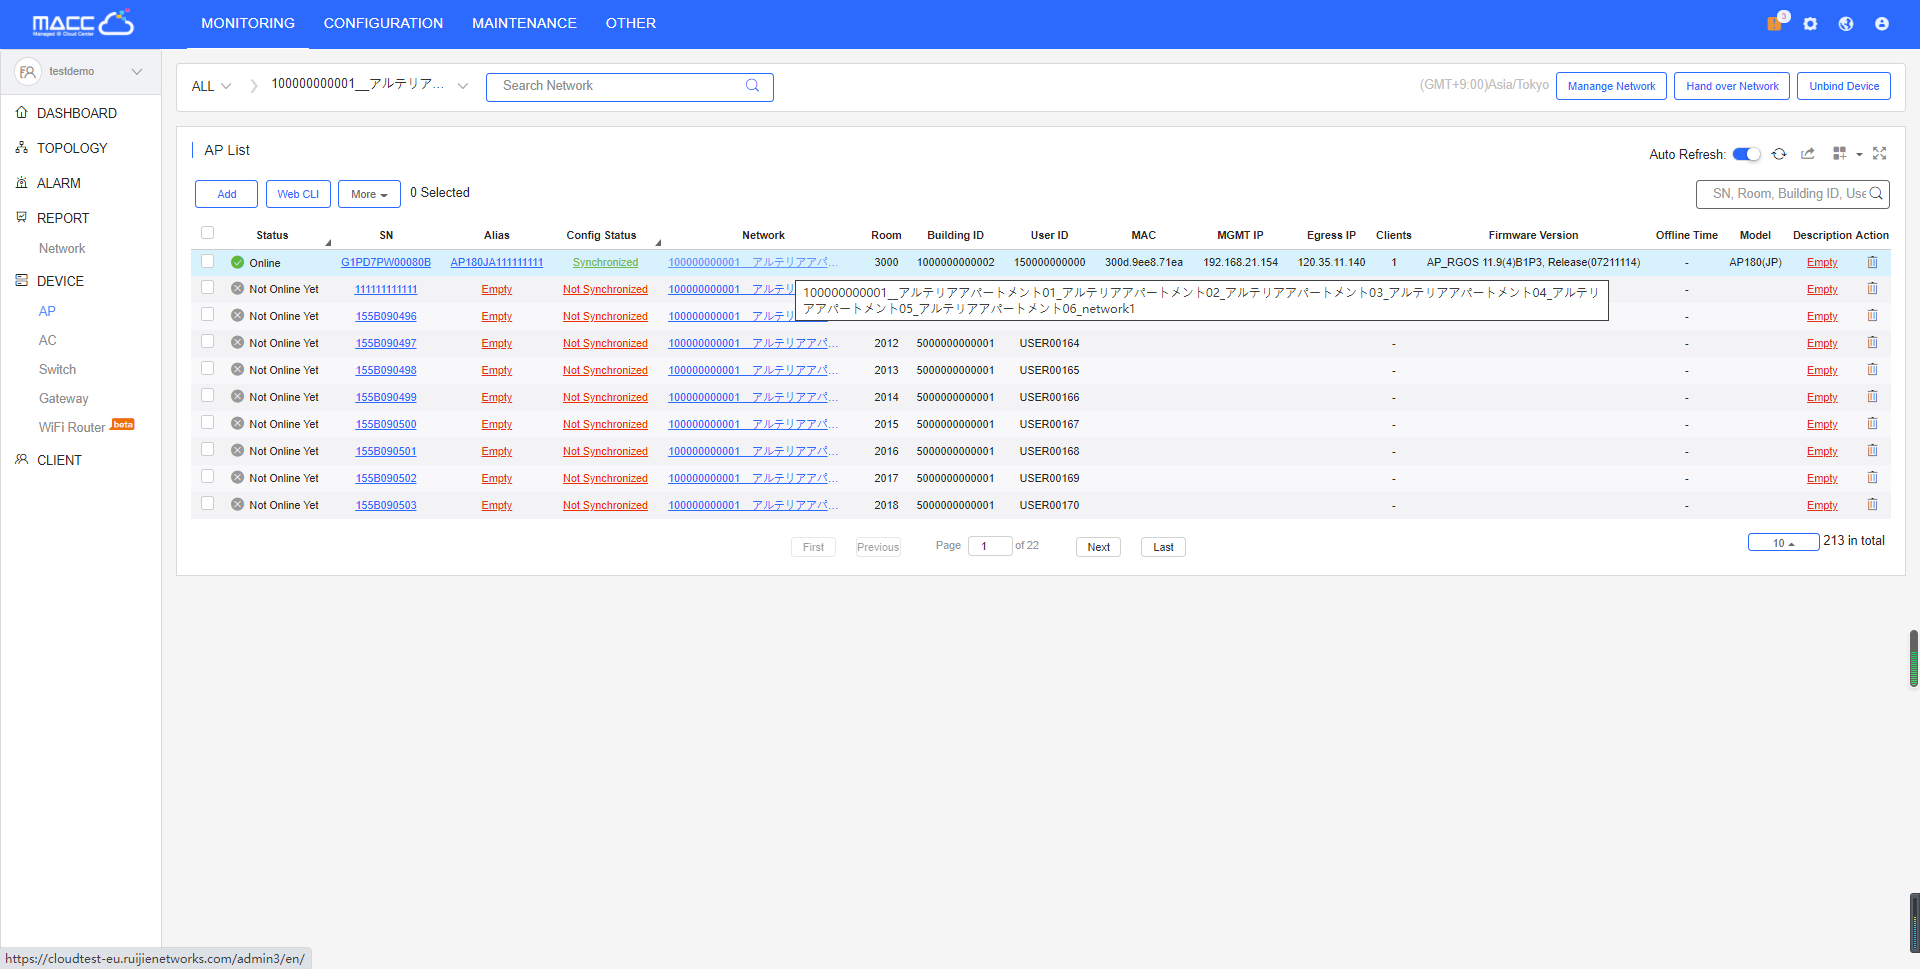Screen dimensions: 1920x969
Task: Open the AP180JA111111111 alias link
Action: click(497, 262)
